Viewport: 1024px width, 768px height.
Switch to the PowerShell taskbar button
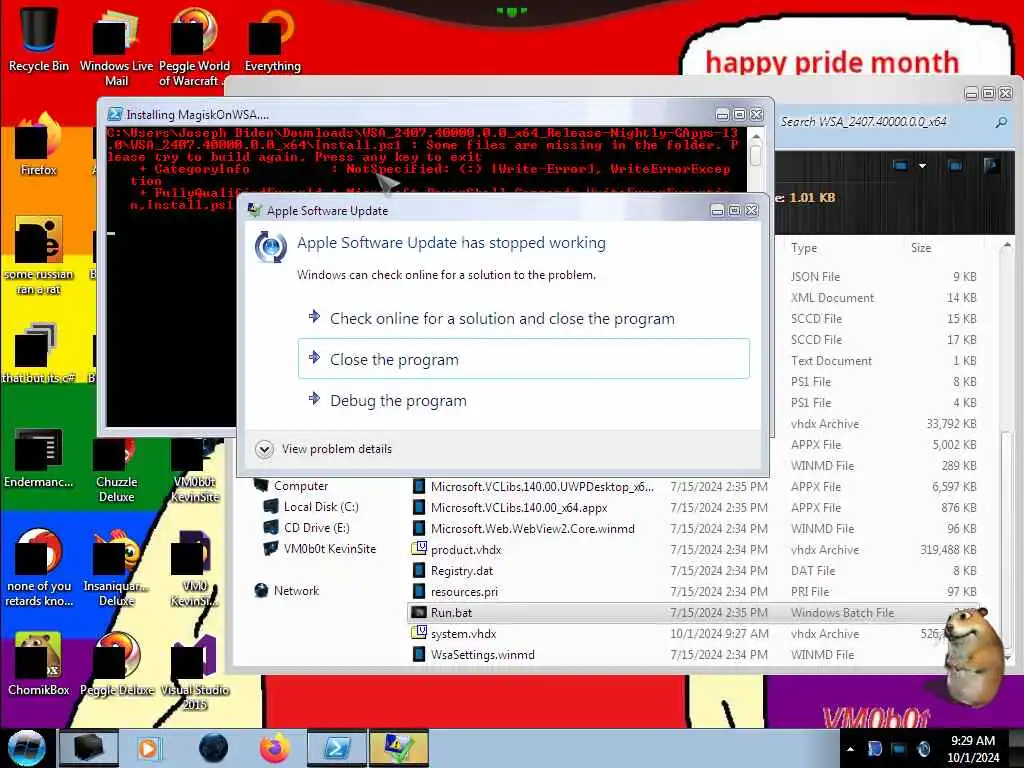tap(337, 748)
